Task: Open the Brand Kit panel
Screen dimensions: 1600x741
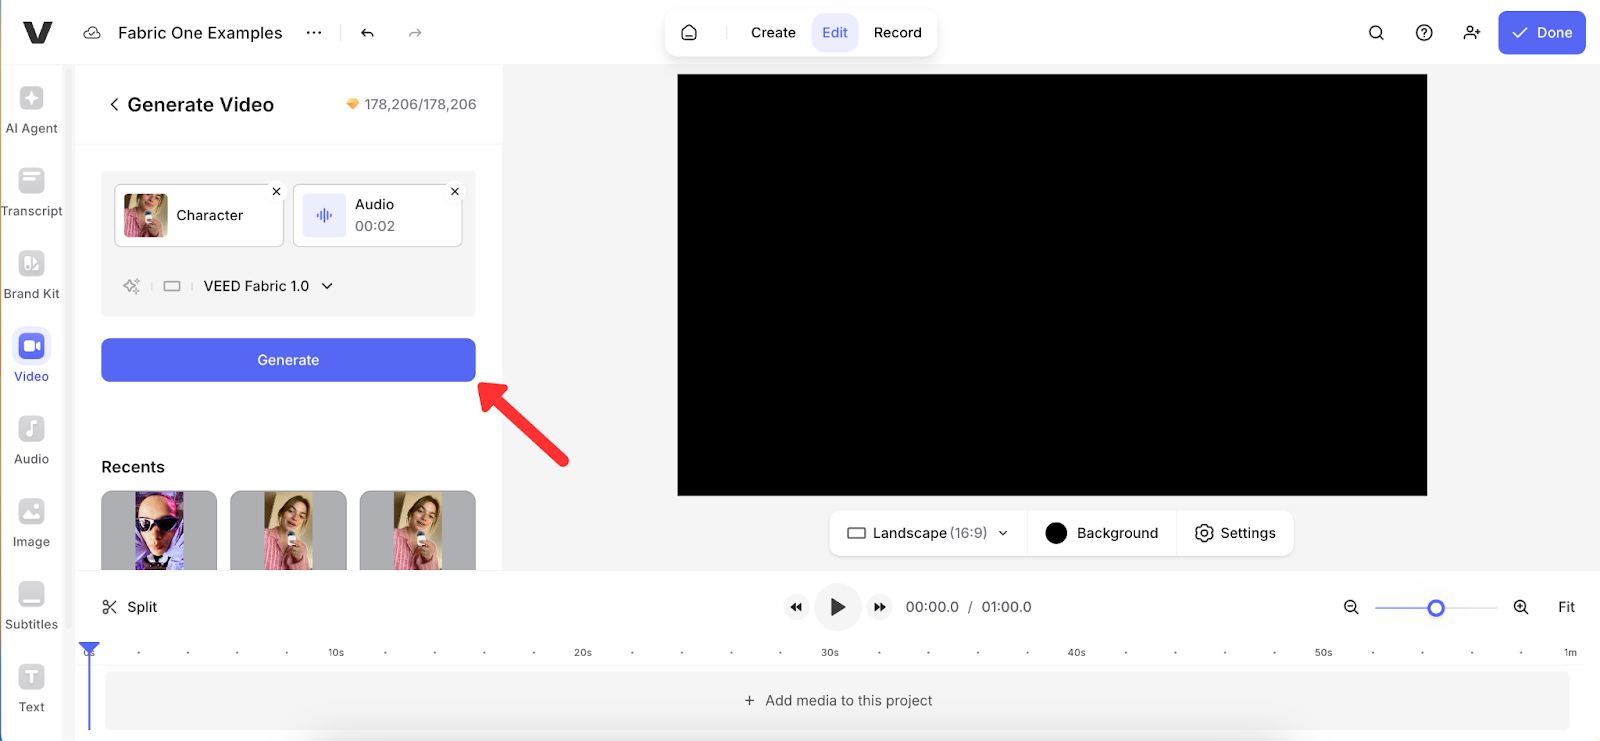Action: coord(31,276)
